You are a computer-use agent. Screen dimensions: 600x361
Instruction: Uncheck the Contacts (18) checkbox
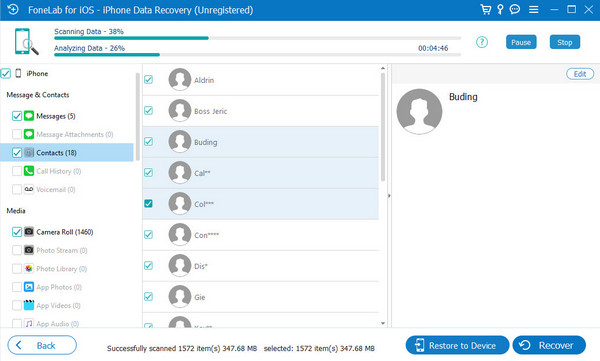(x=17, y=153)
